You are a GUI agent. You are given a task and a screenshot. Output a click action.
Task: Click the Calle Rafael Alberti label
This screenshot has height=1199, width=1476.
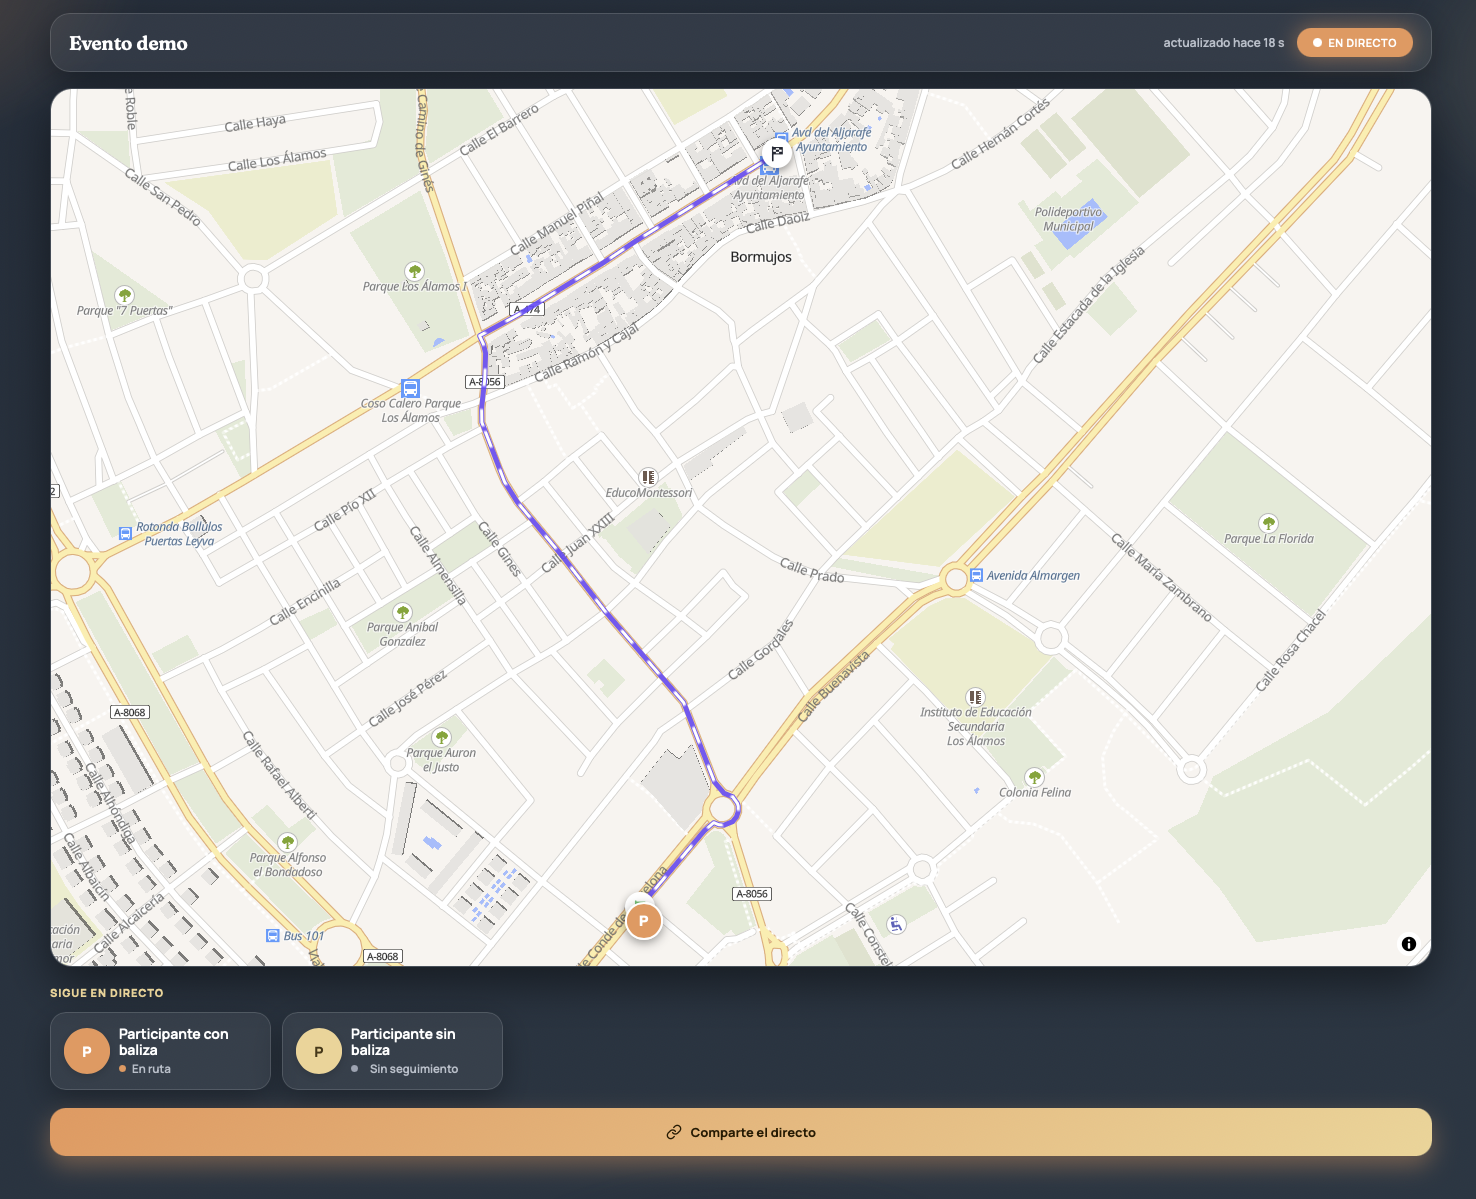280,775
